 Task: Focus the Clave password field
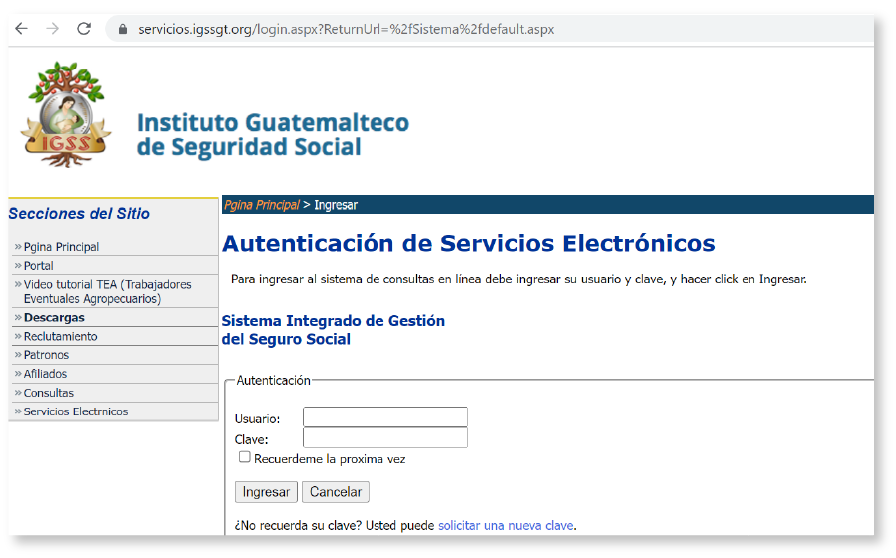[385, 437]
